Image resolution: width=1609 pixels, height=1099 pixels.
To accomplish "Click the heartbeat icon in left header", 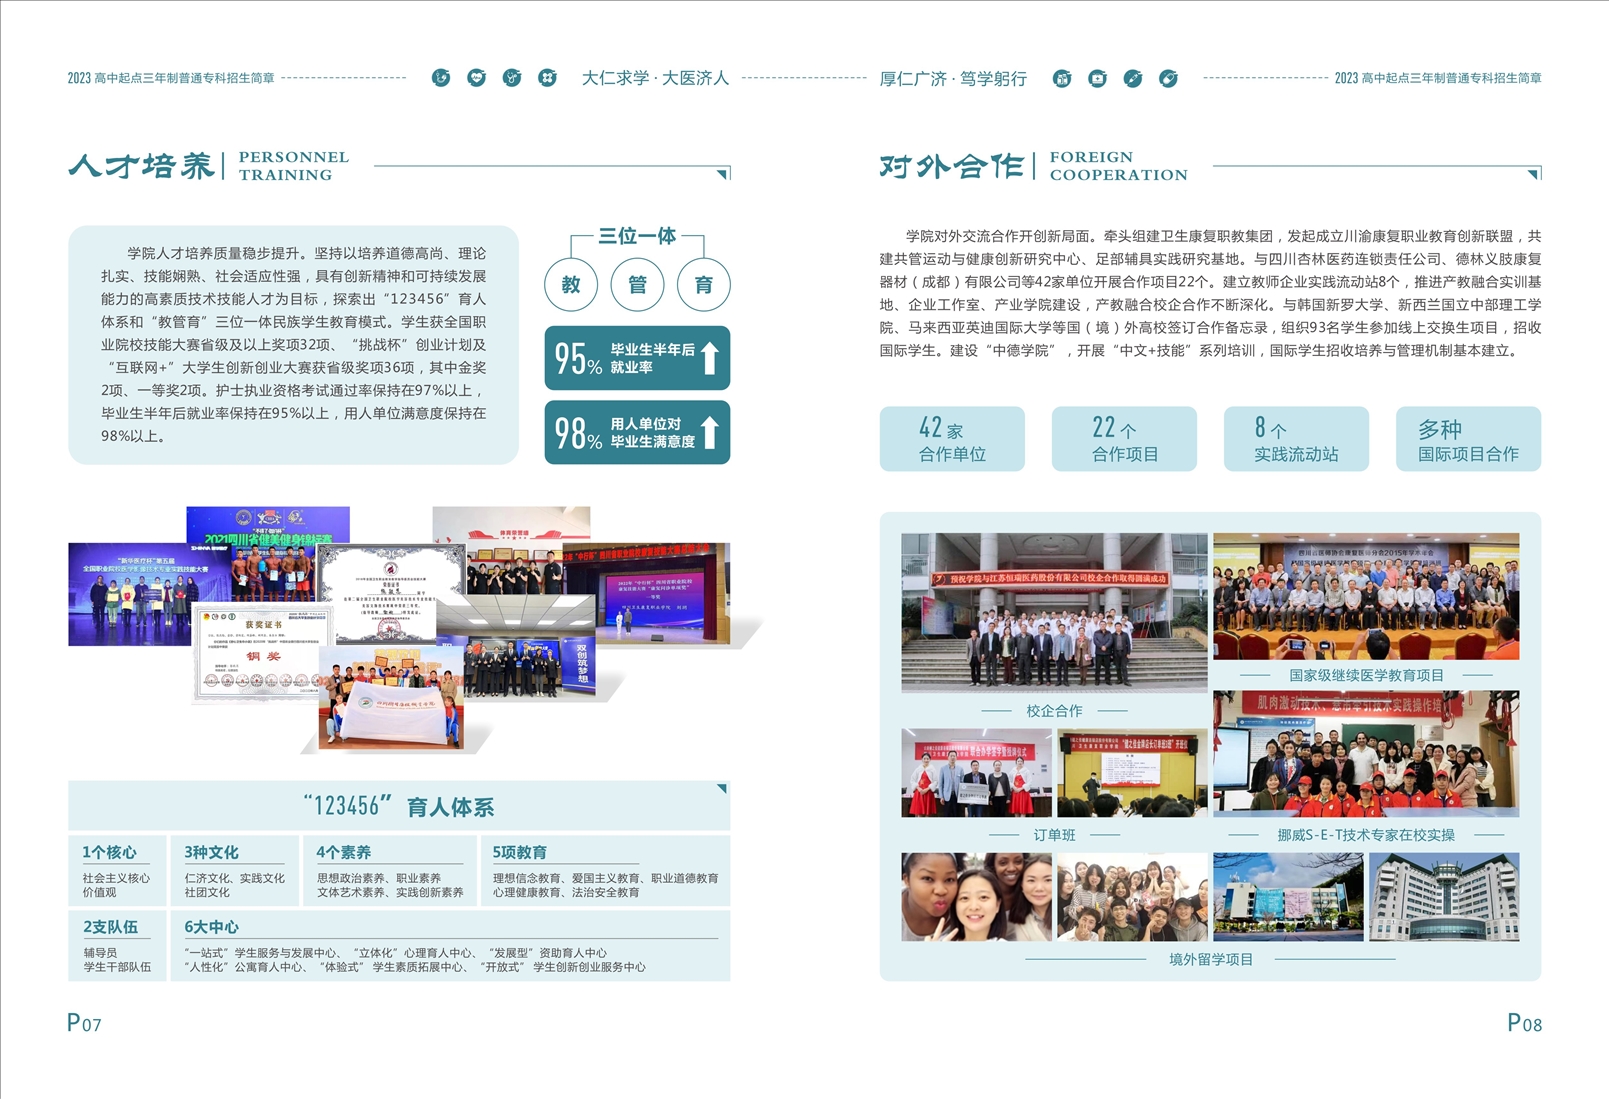I will 476,78.
